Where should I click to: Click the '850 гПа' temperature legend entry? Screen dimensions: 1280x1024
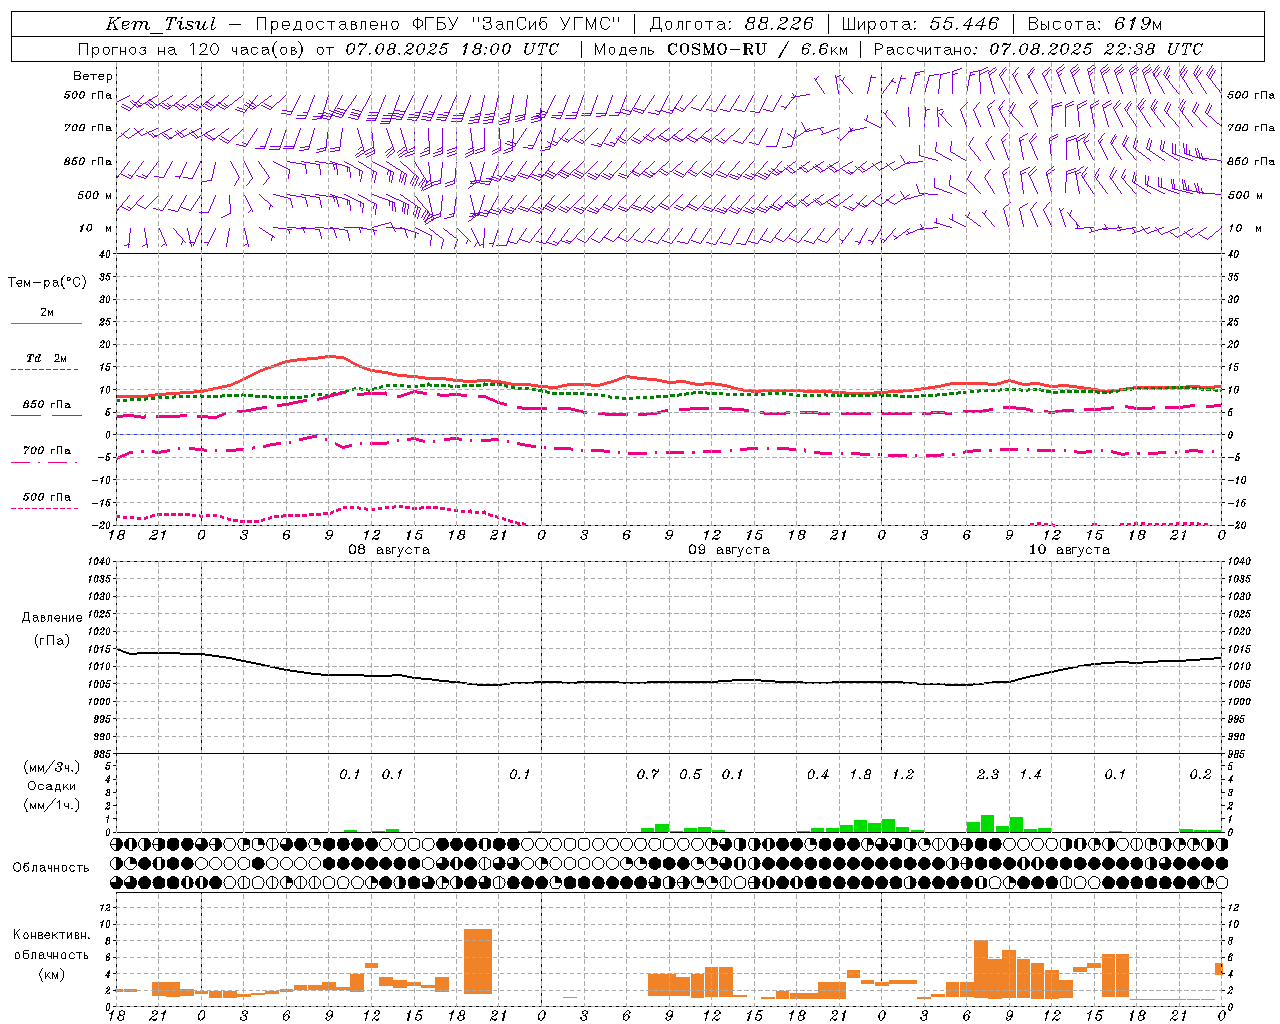pos(46,405)
